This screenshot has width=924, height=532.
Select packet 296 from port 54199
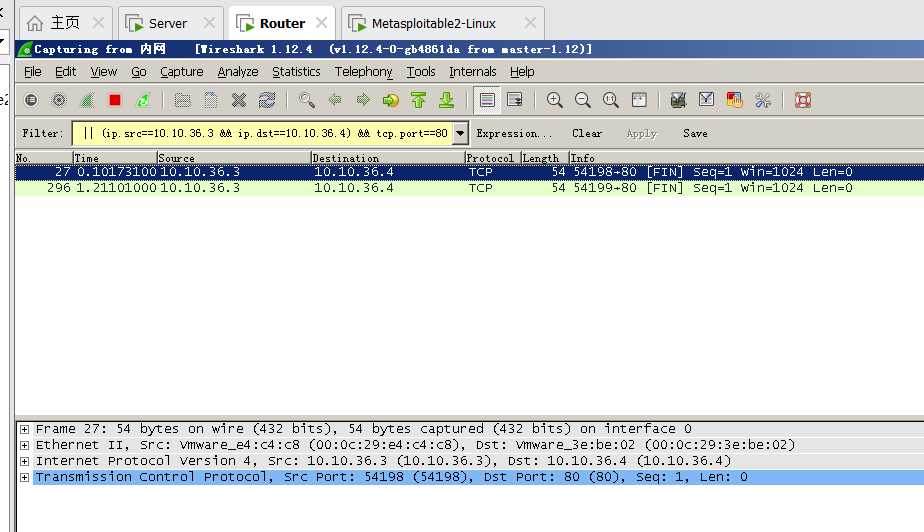click(x=469, y=188)
